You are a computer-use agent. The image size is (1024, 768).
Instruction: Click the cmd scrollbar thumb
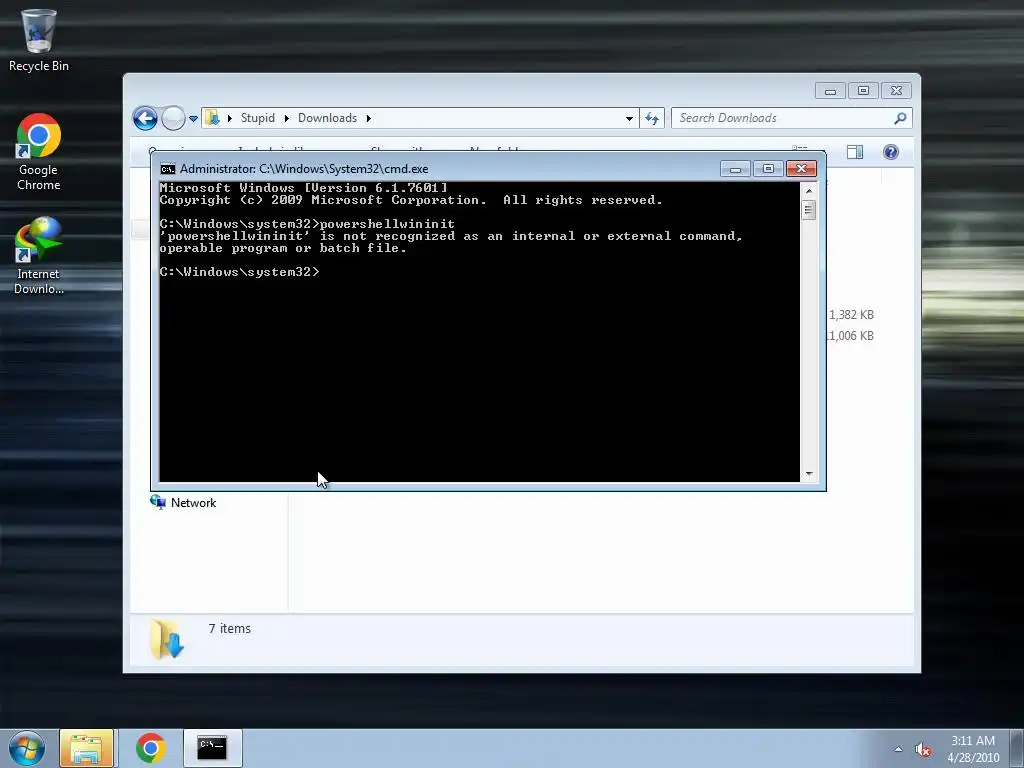(808, 210)
